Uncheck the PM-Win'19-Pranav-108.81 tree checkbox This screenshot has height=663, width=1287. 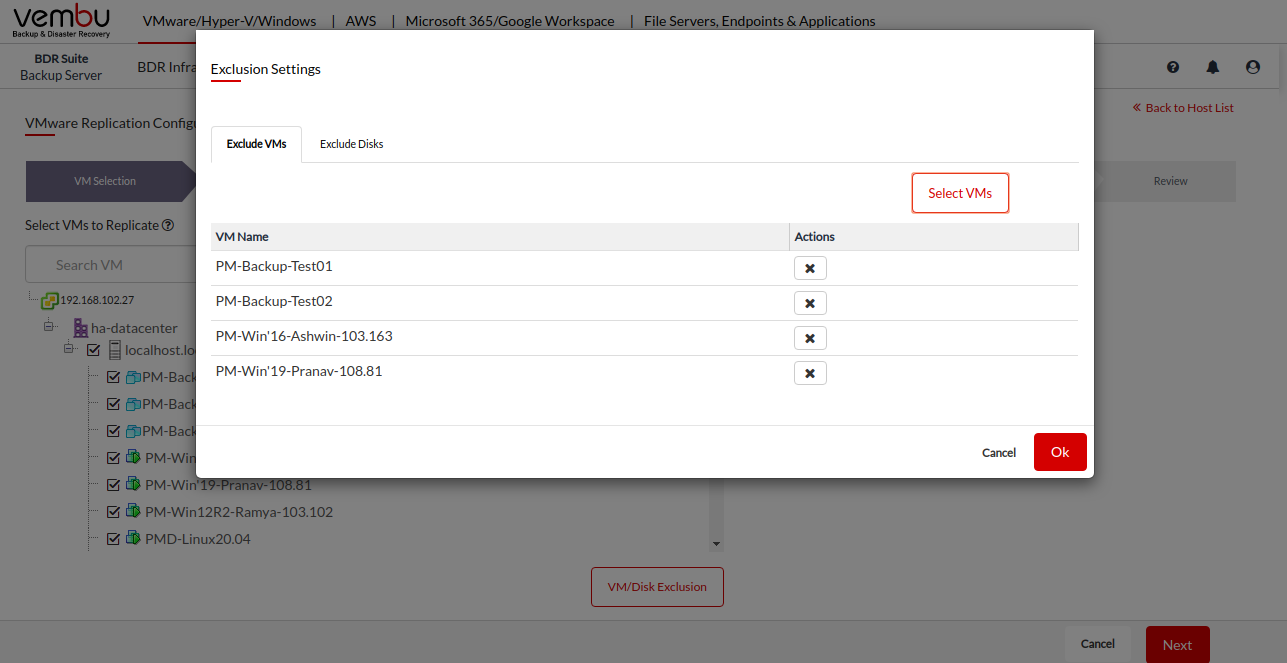point(113,485)
